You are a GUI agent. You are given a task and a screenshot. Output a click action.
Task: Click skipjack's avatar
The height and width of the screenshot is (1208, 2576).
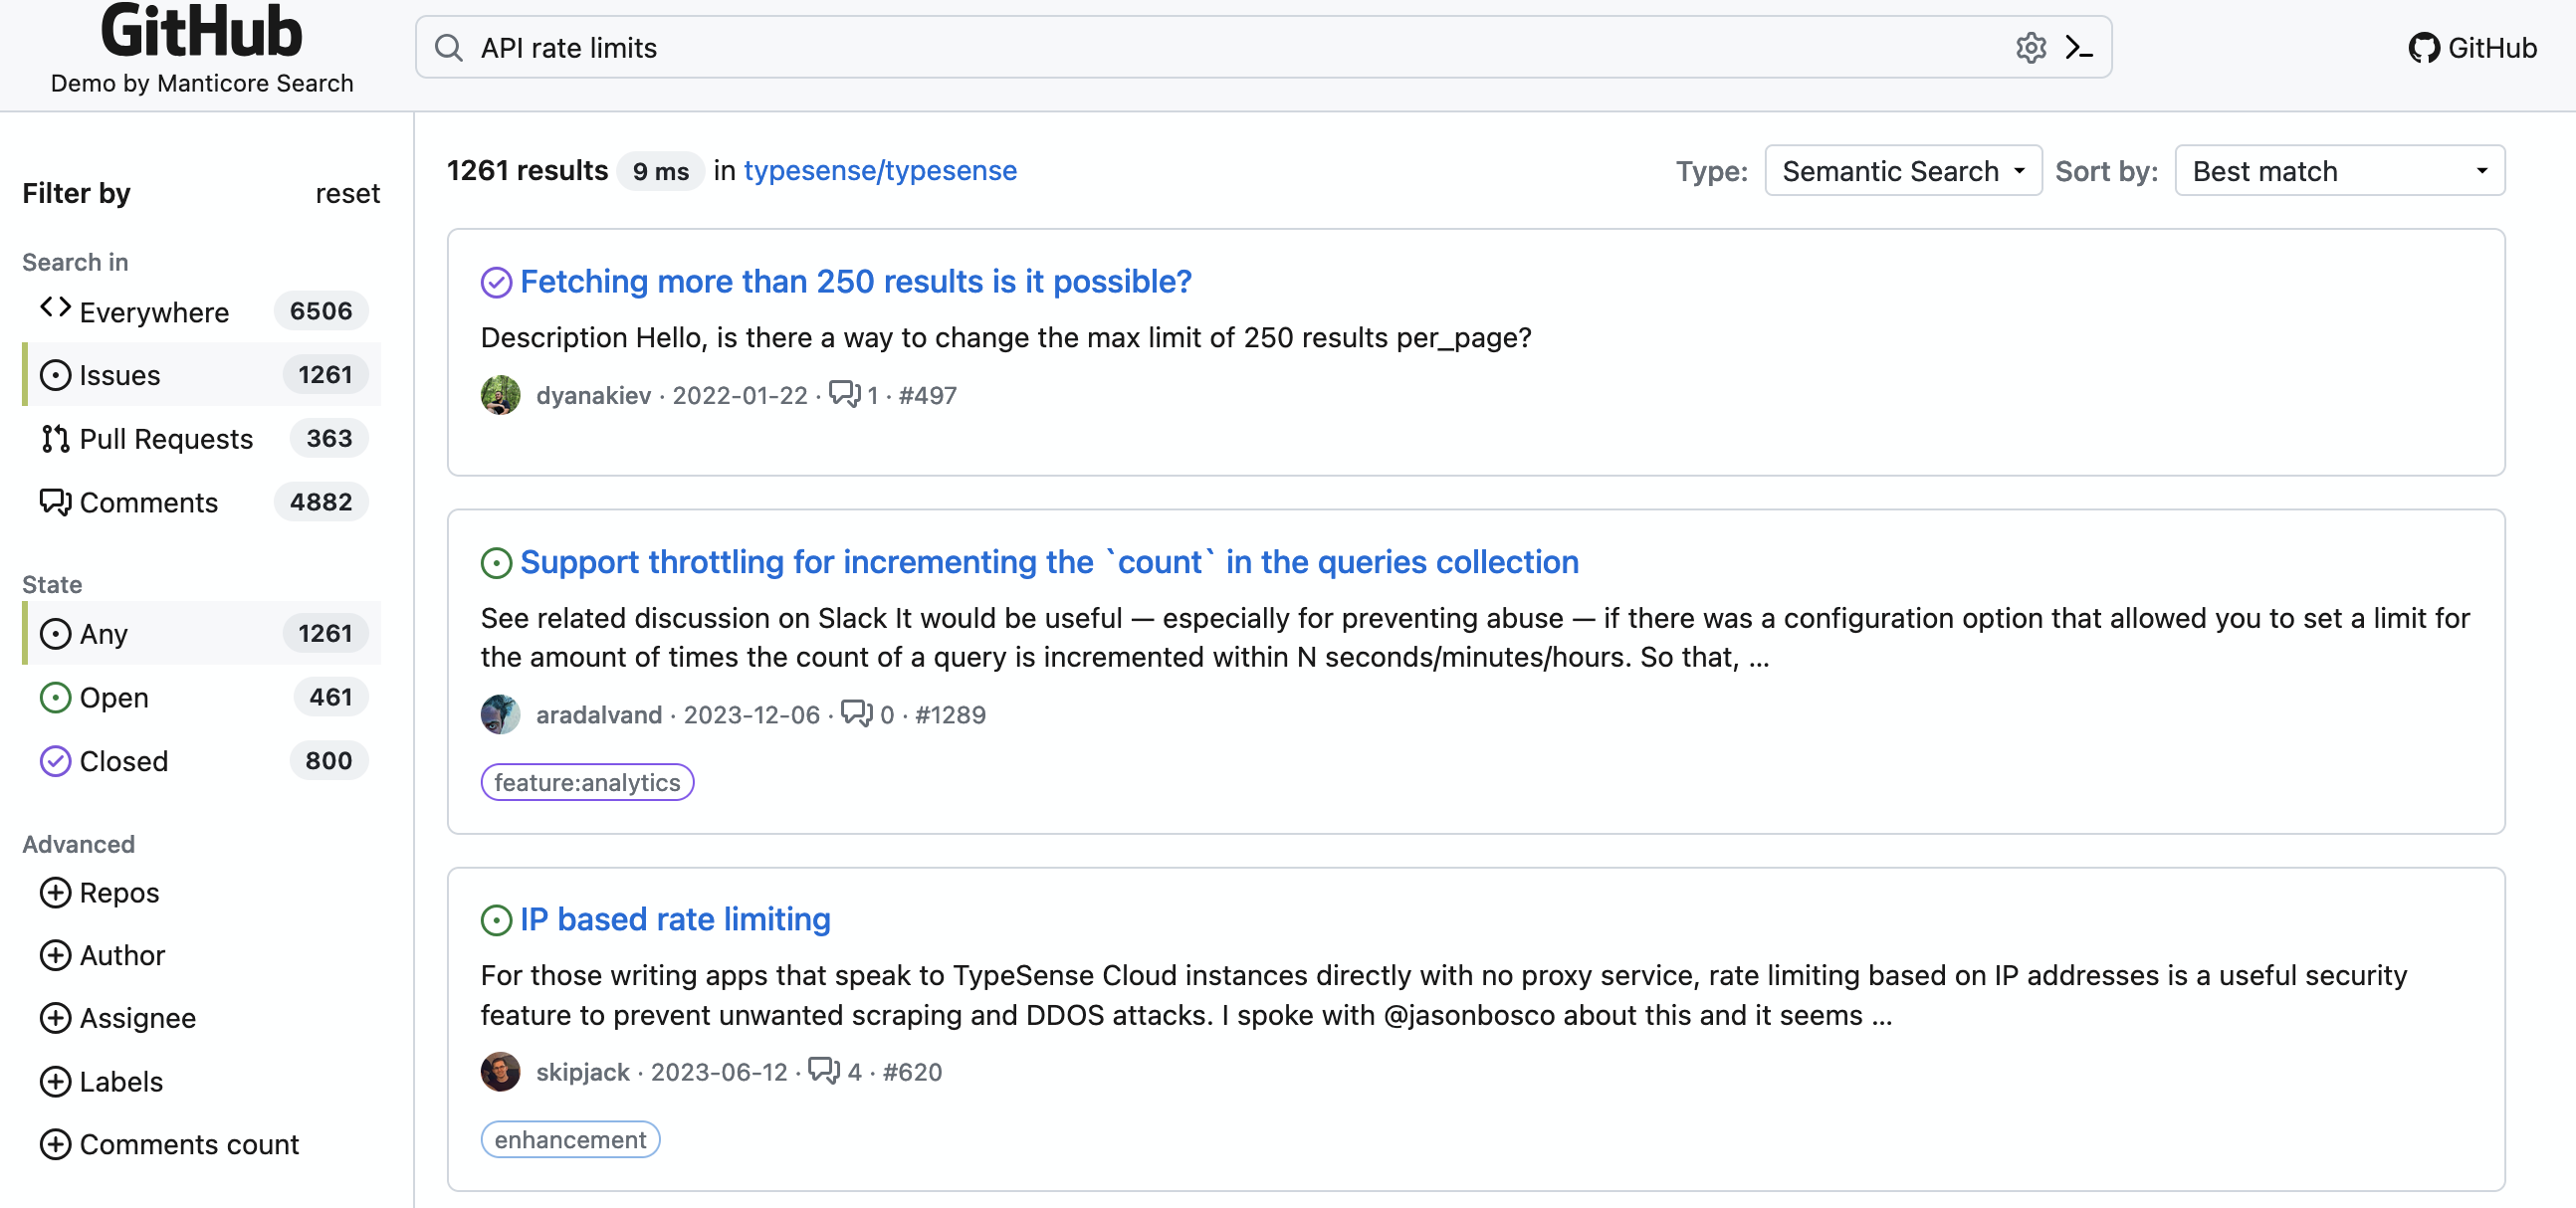point(500,1072)
